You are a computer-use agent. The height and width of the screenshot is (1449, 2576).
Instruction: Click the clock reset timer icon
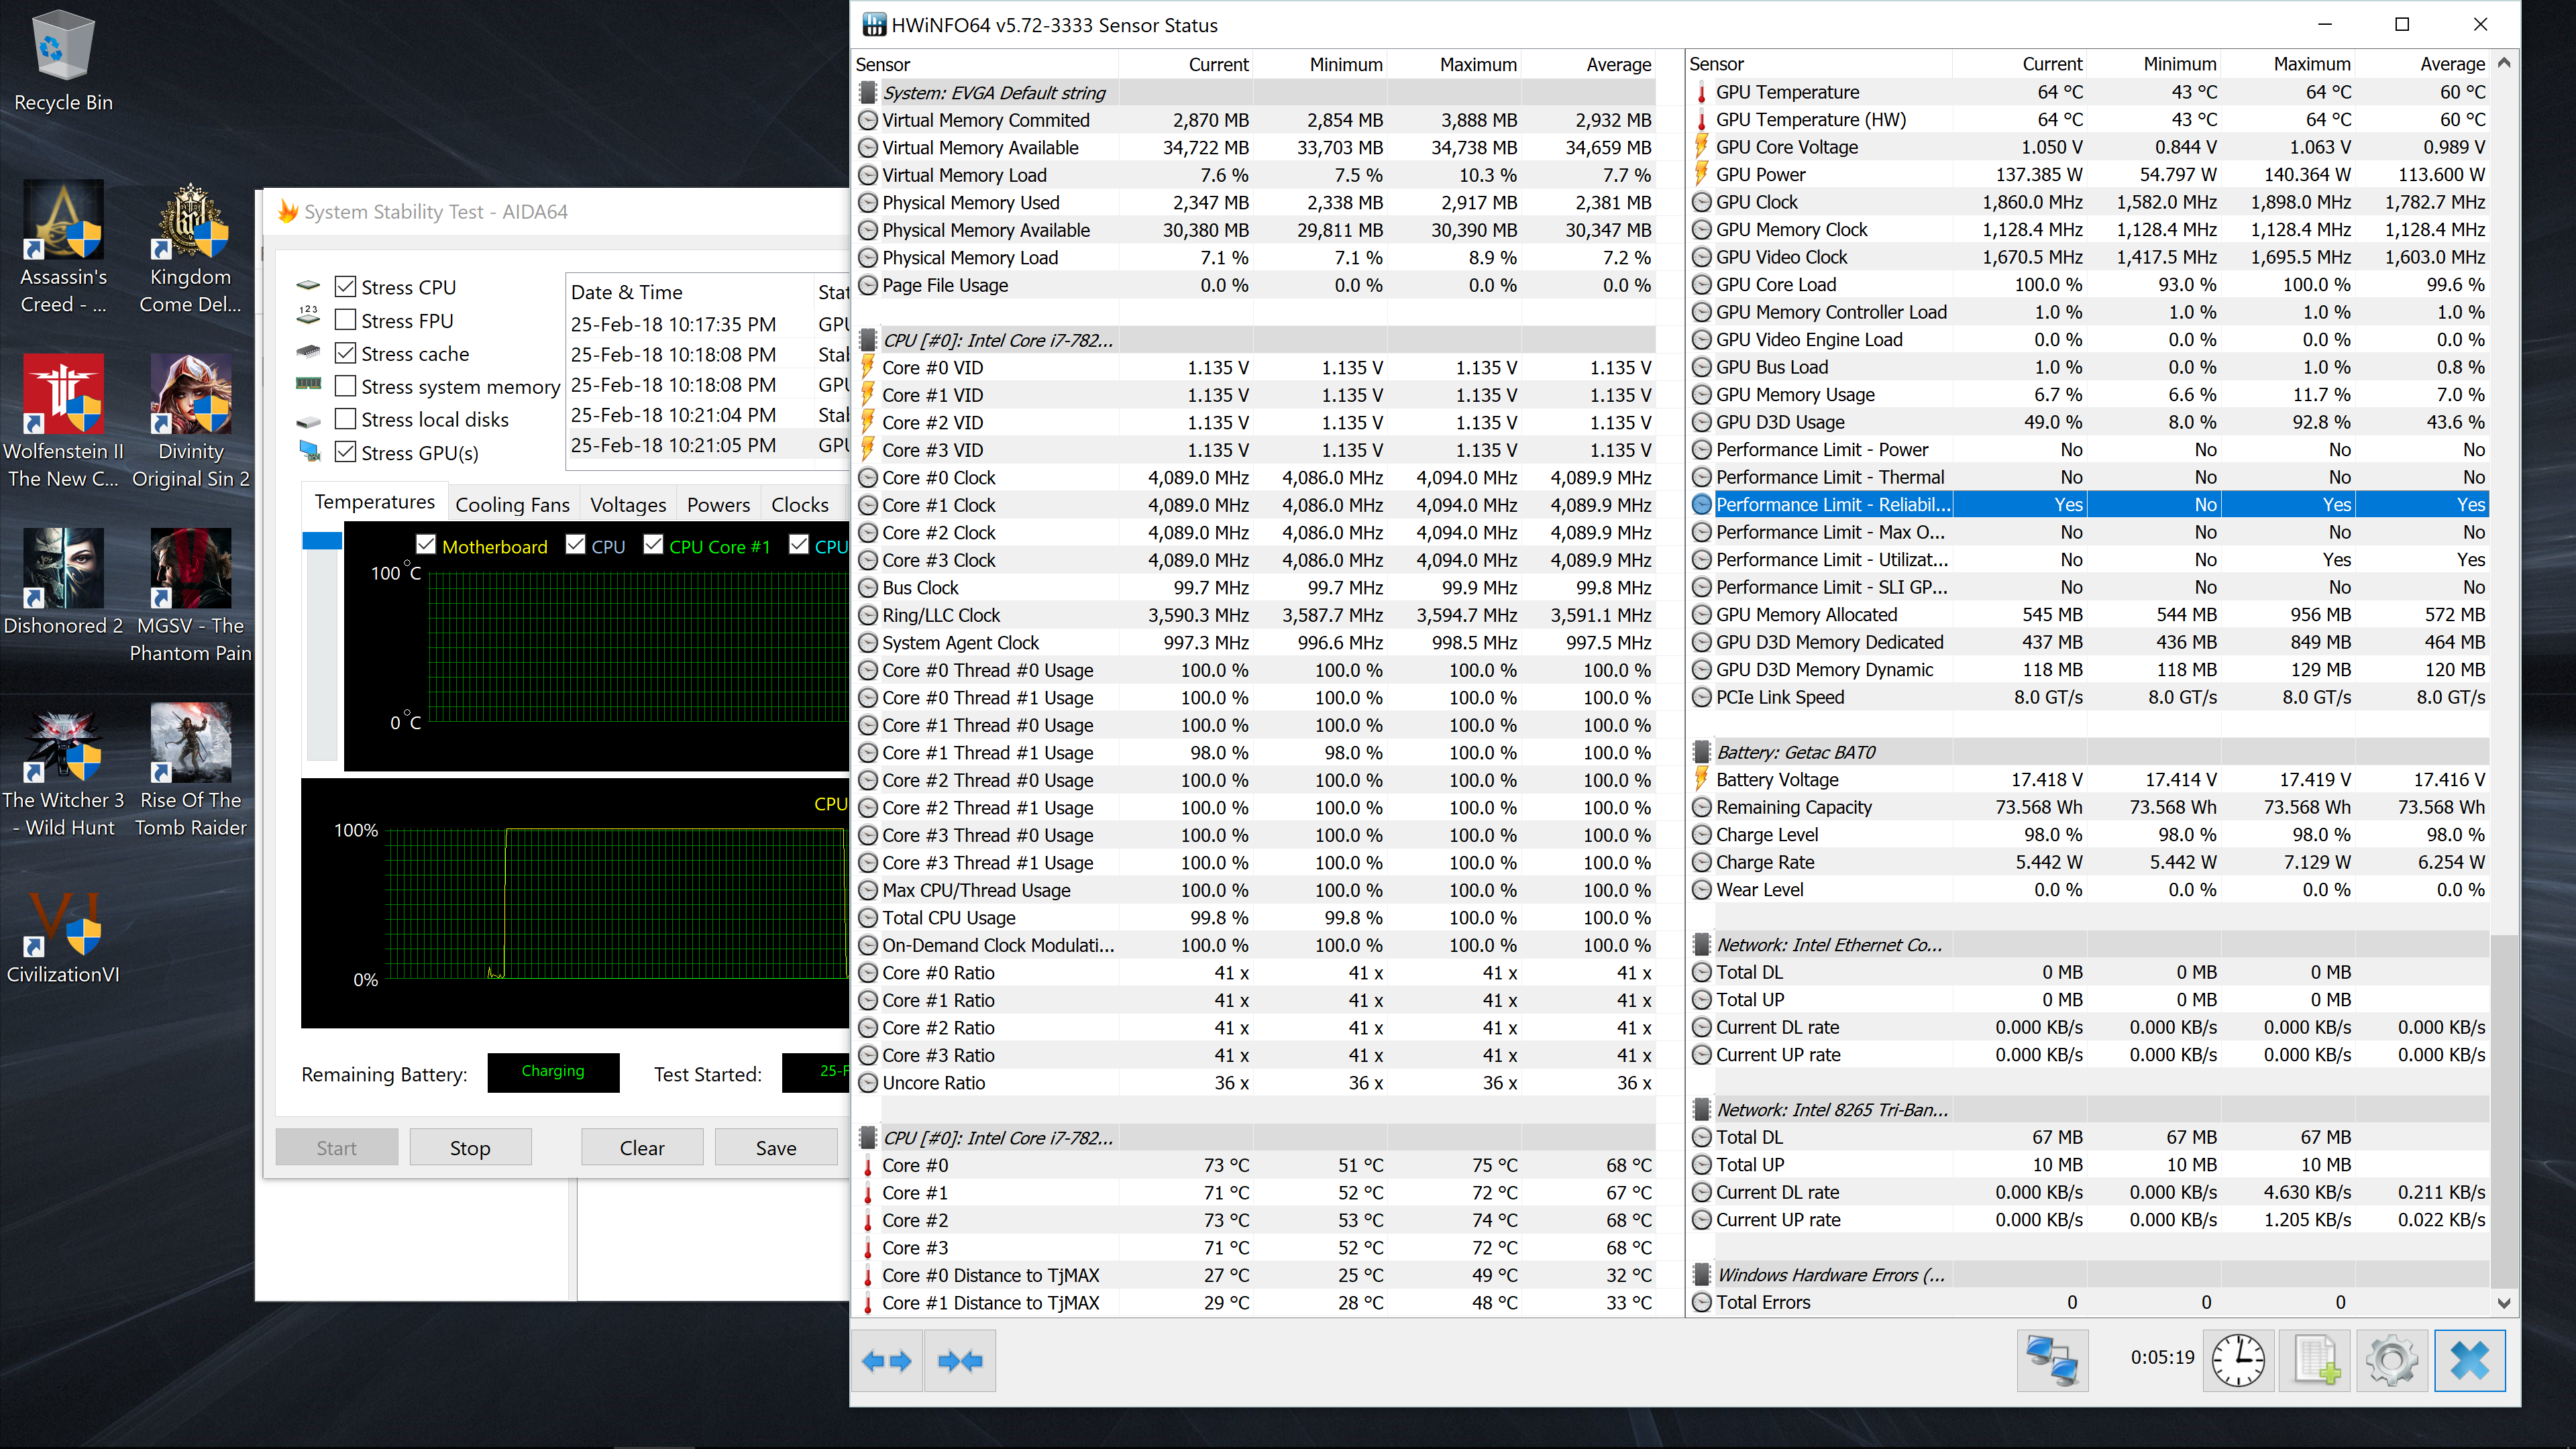[x=2238, y=1360]
